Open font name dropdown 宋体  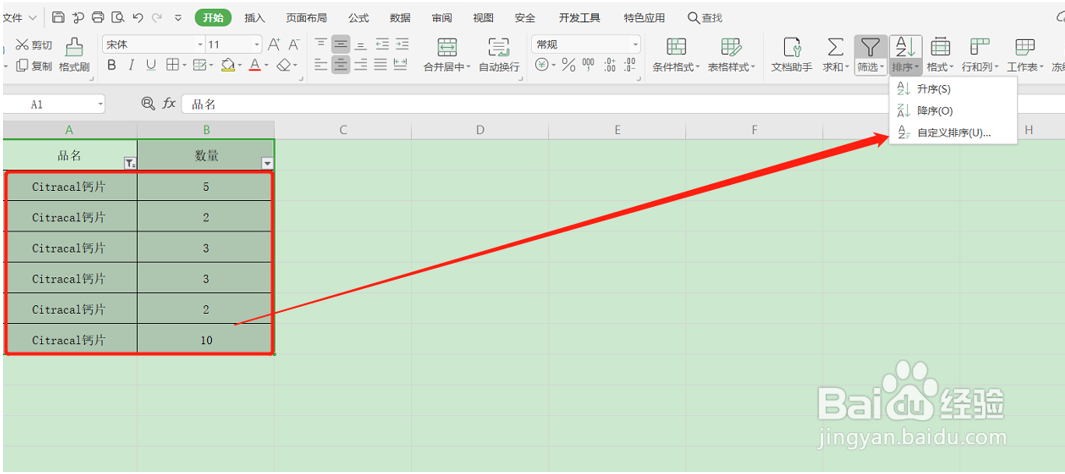pos(200,45)
